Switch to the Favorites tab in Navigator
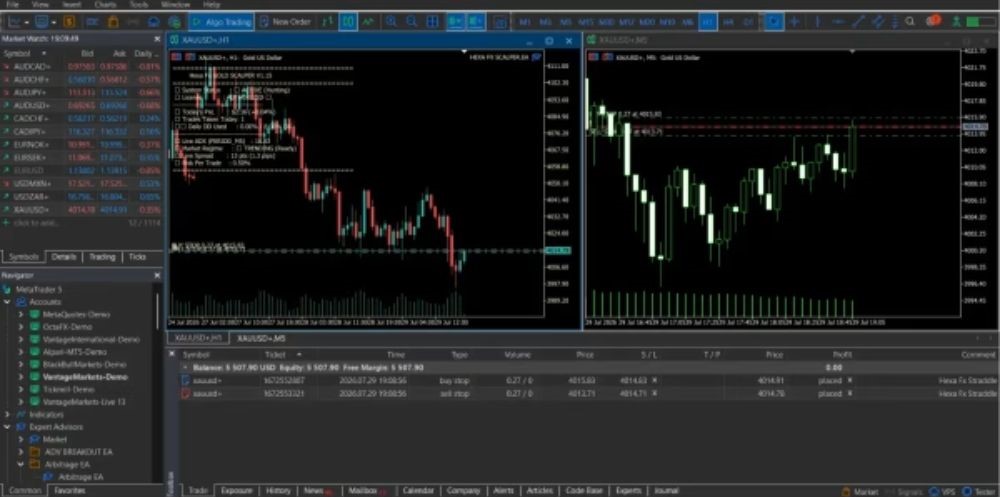Viewport: 1000px width, 497px height. (70, 491)
